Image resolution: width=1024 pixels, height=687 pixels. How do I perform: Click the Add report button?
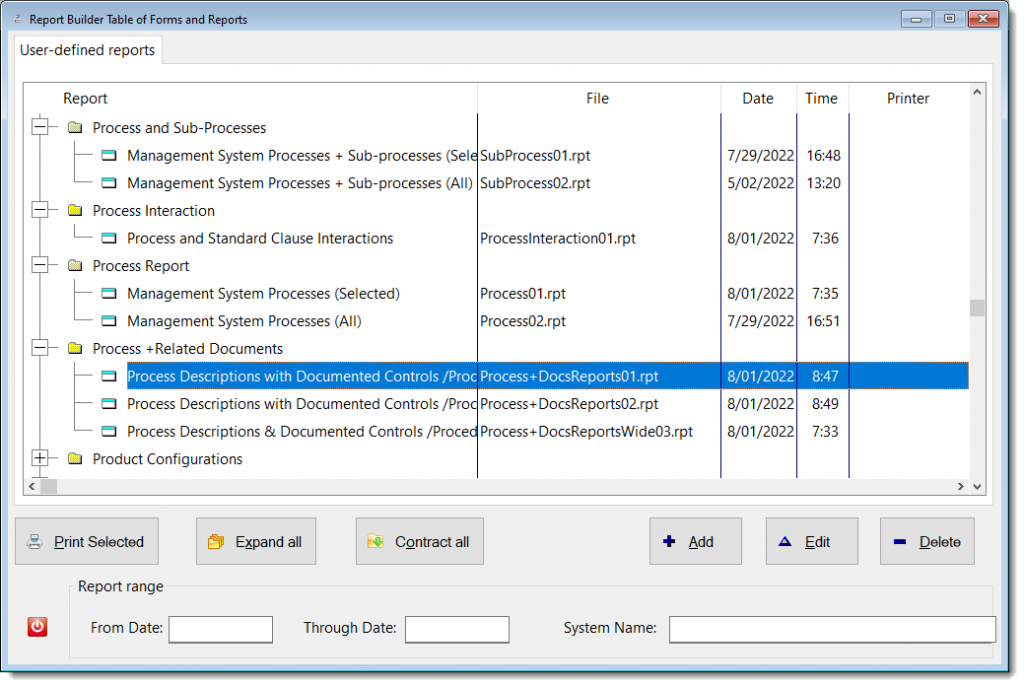pyautogui.click(x=695, y=541)
